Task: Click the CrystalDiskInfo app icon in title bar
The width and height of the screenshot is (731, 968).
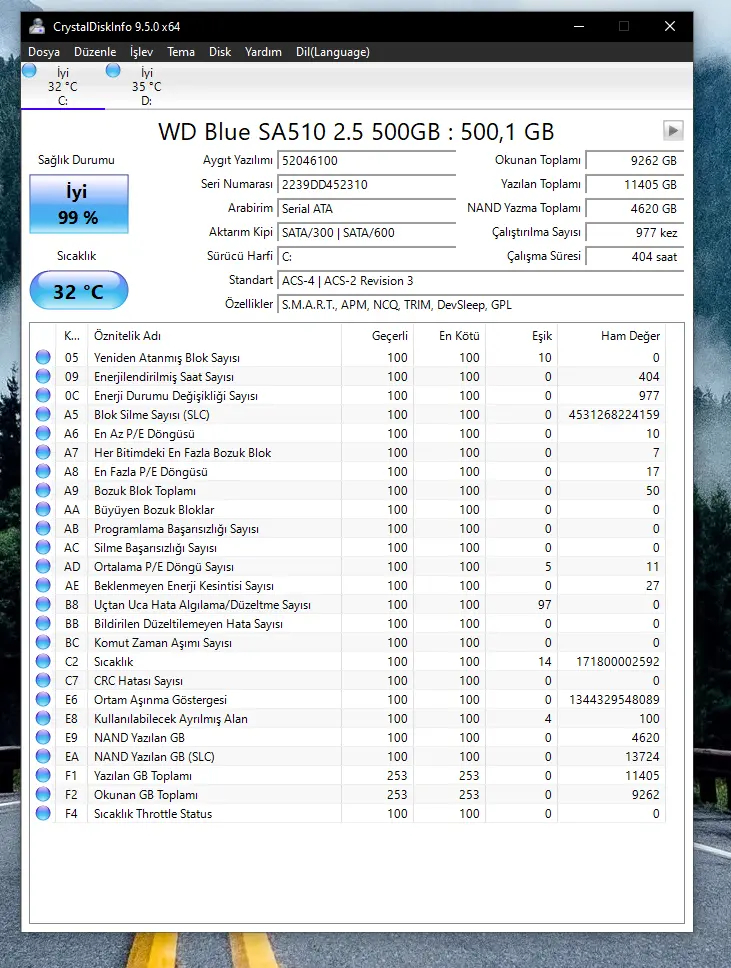Action: click(37, 27)
